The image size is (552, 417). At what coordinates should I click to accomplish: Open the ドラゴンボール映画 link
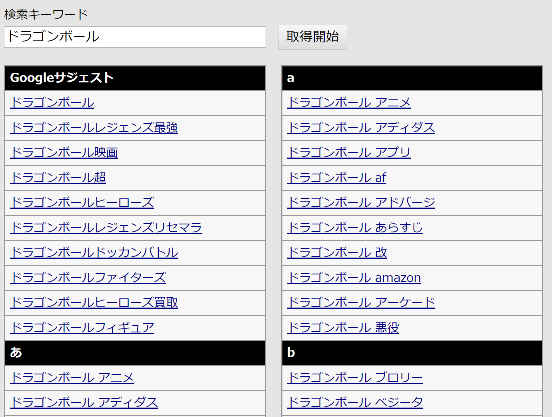click(x=64, y=153)
